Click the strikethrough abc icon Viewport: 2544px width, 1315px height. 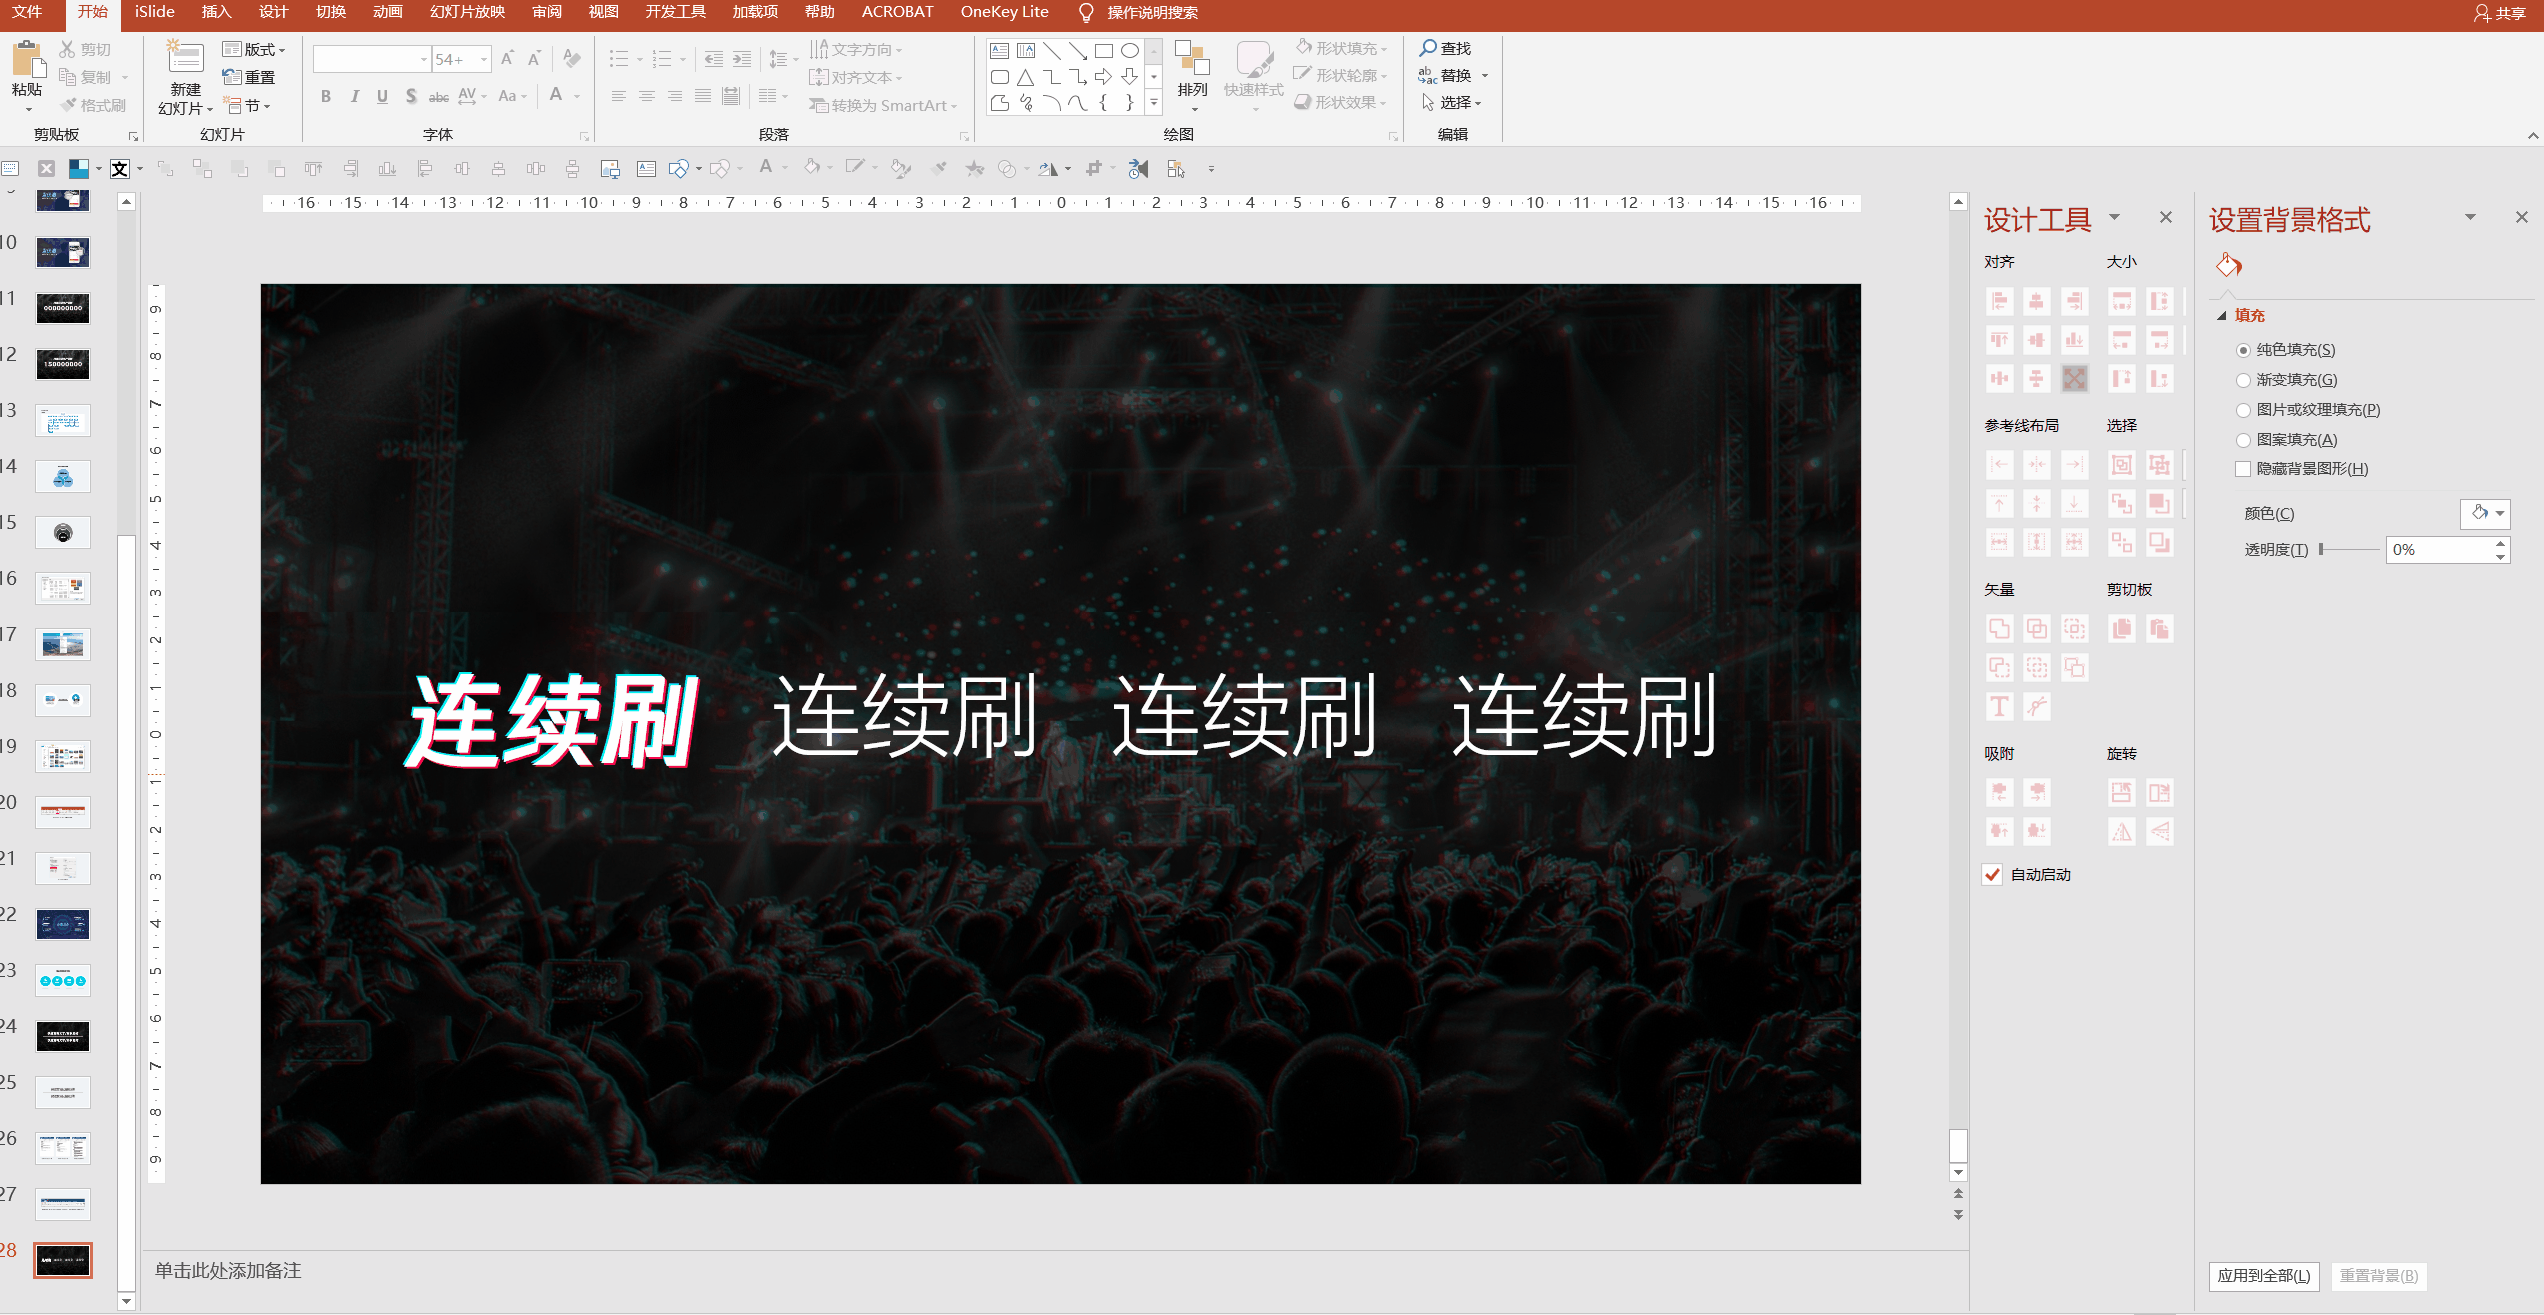point(438,96)
